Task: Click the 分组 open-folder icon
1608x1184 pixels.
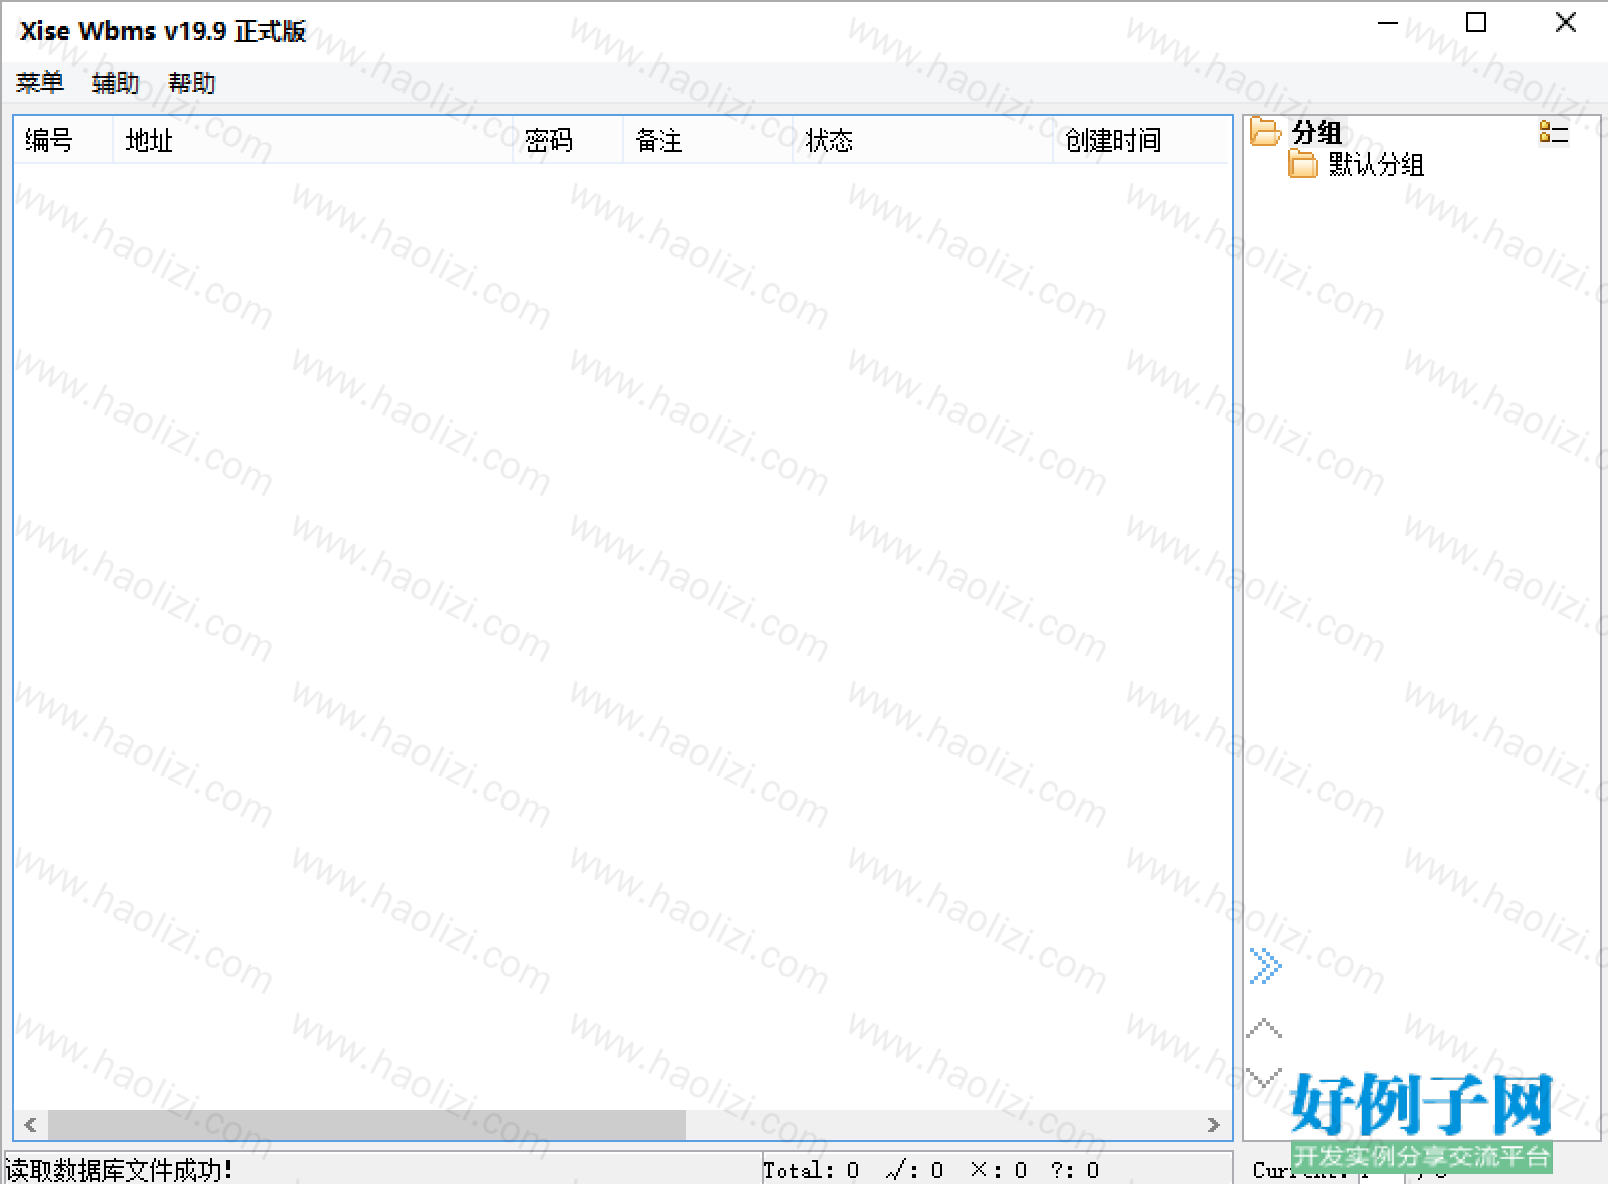Action: [x=1266, y=132]
